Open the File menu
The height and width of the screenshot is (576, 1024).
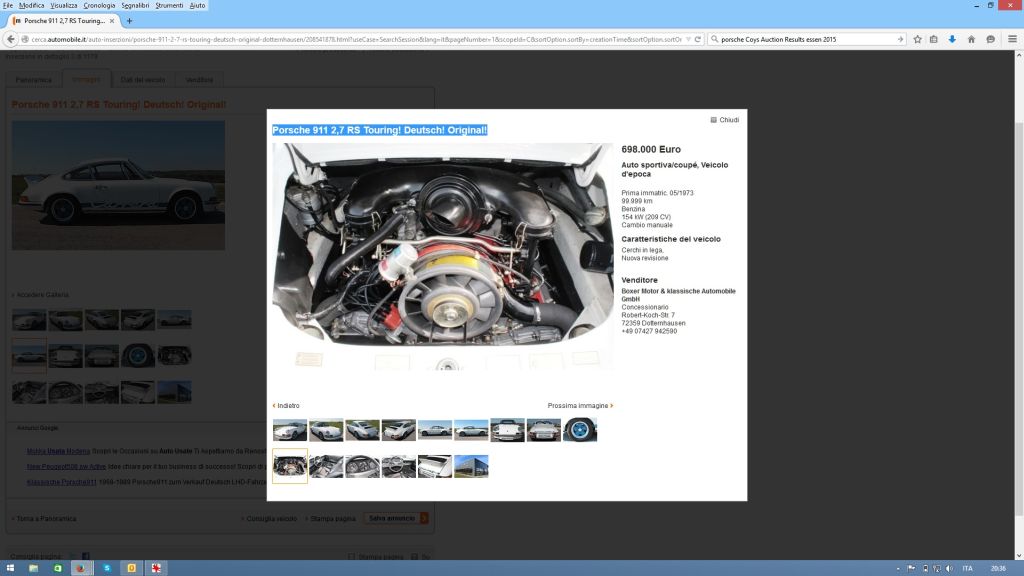tap(8, 5)
